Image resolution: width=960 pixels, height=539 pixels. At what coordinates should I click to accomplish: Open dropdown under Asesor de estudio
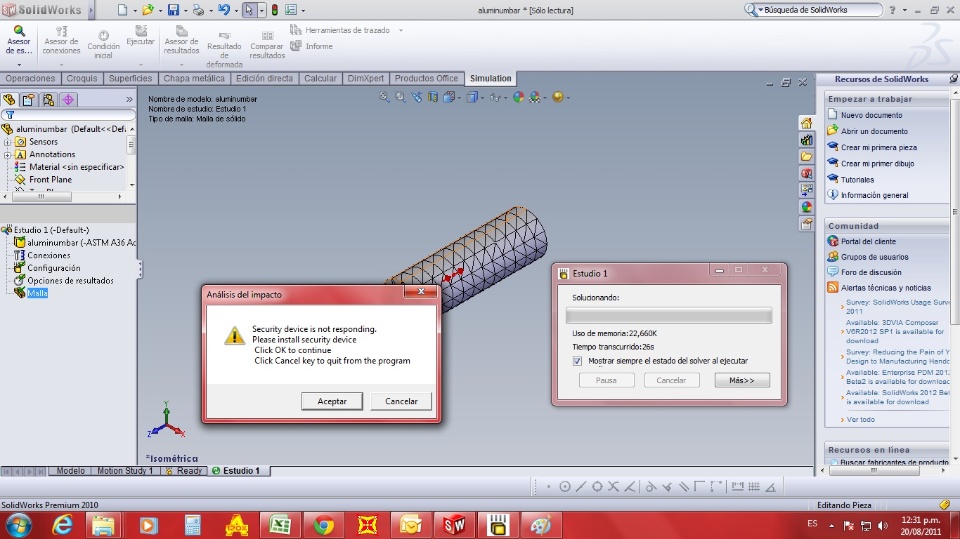pyautogui.click(x=19, y=64)
